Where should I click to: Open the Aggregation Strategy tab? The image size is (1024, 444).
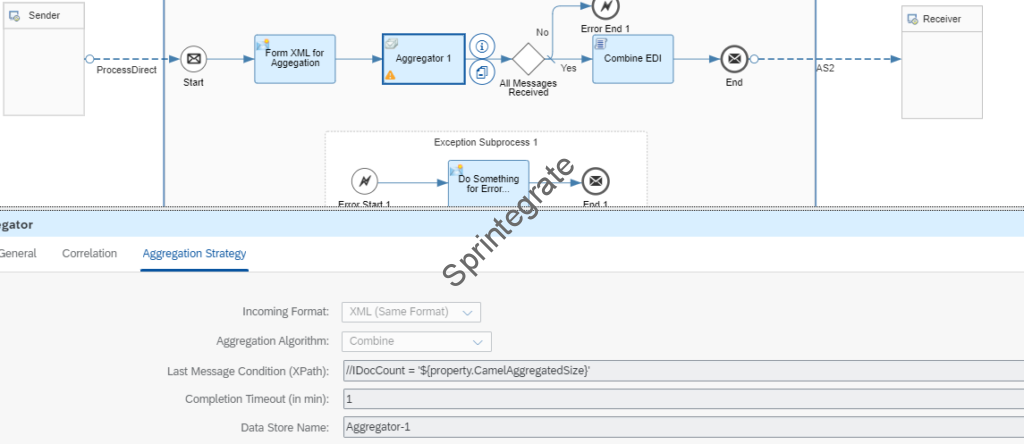click(x=194, y=254)
